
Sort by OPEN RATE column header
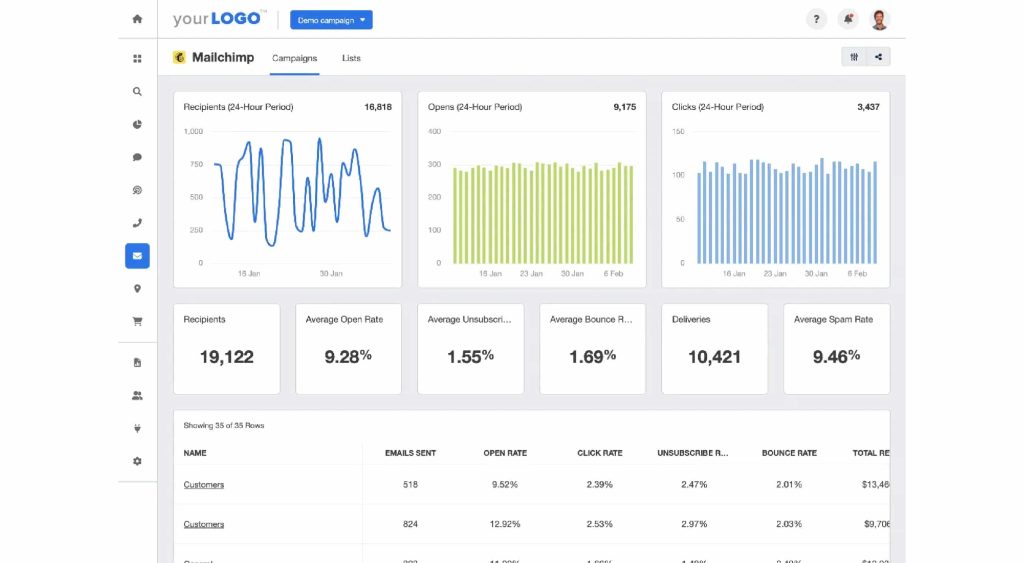click(505, 453)
